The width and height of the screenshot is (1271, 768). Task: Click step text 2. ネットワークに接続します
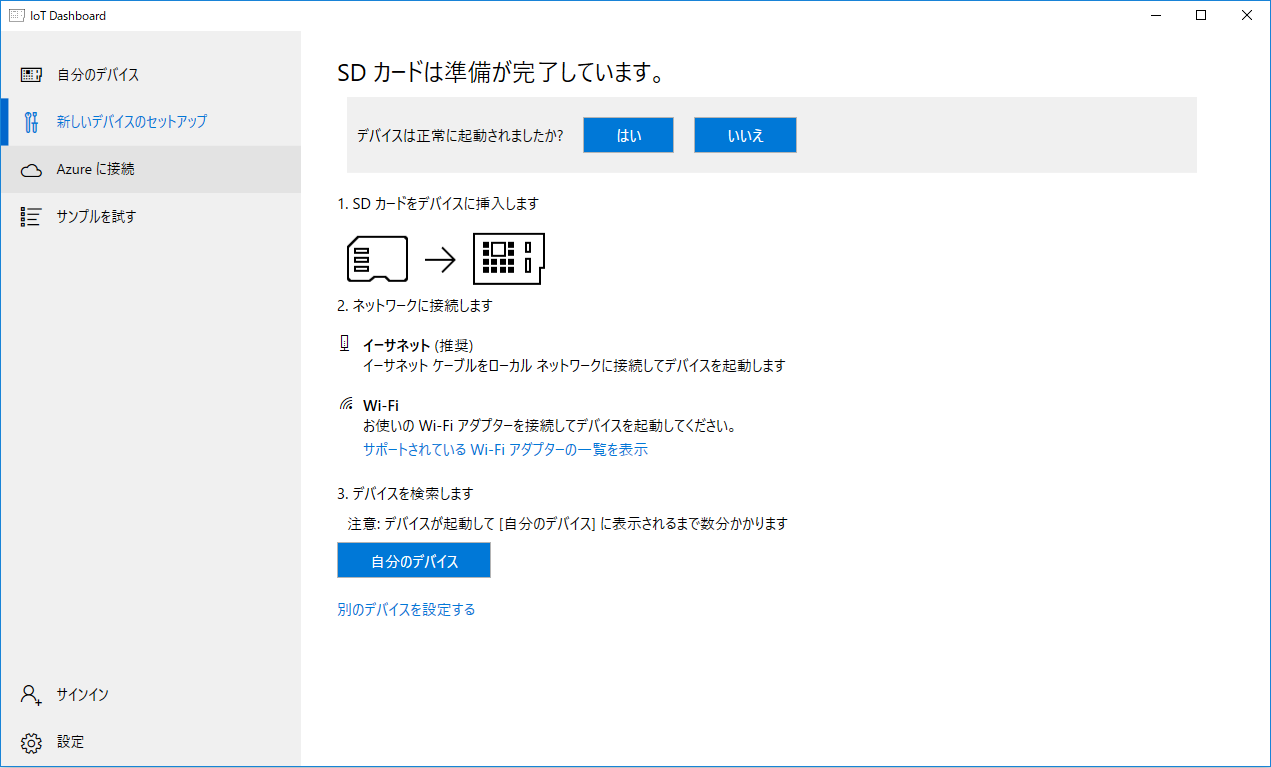[415, 306]
